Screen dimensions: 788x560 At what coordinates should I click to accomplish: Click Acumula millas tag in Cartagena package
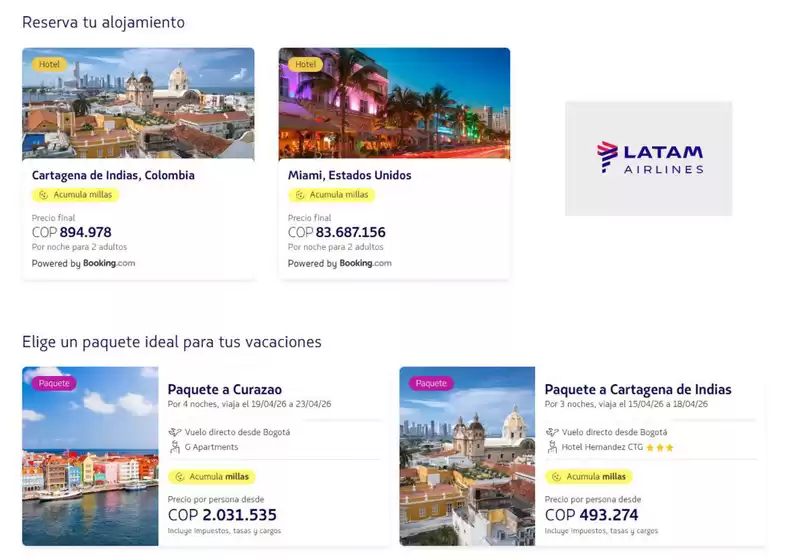tap(588, 477)
